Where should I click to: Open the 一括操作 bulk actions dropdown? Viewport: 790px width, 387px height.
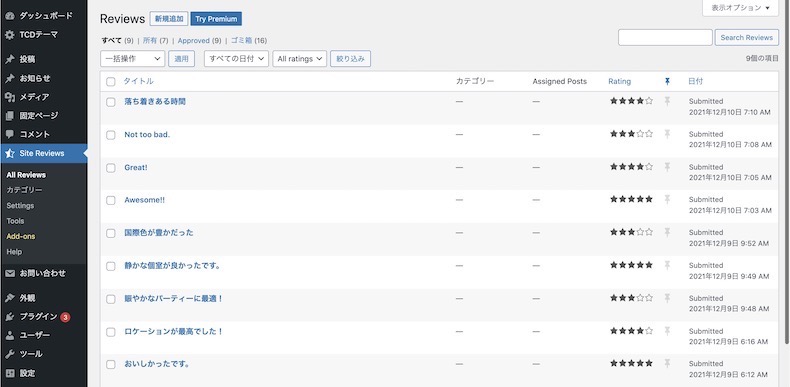click(133, 59)
